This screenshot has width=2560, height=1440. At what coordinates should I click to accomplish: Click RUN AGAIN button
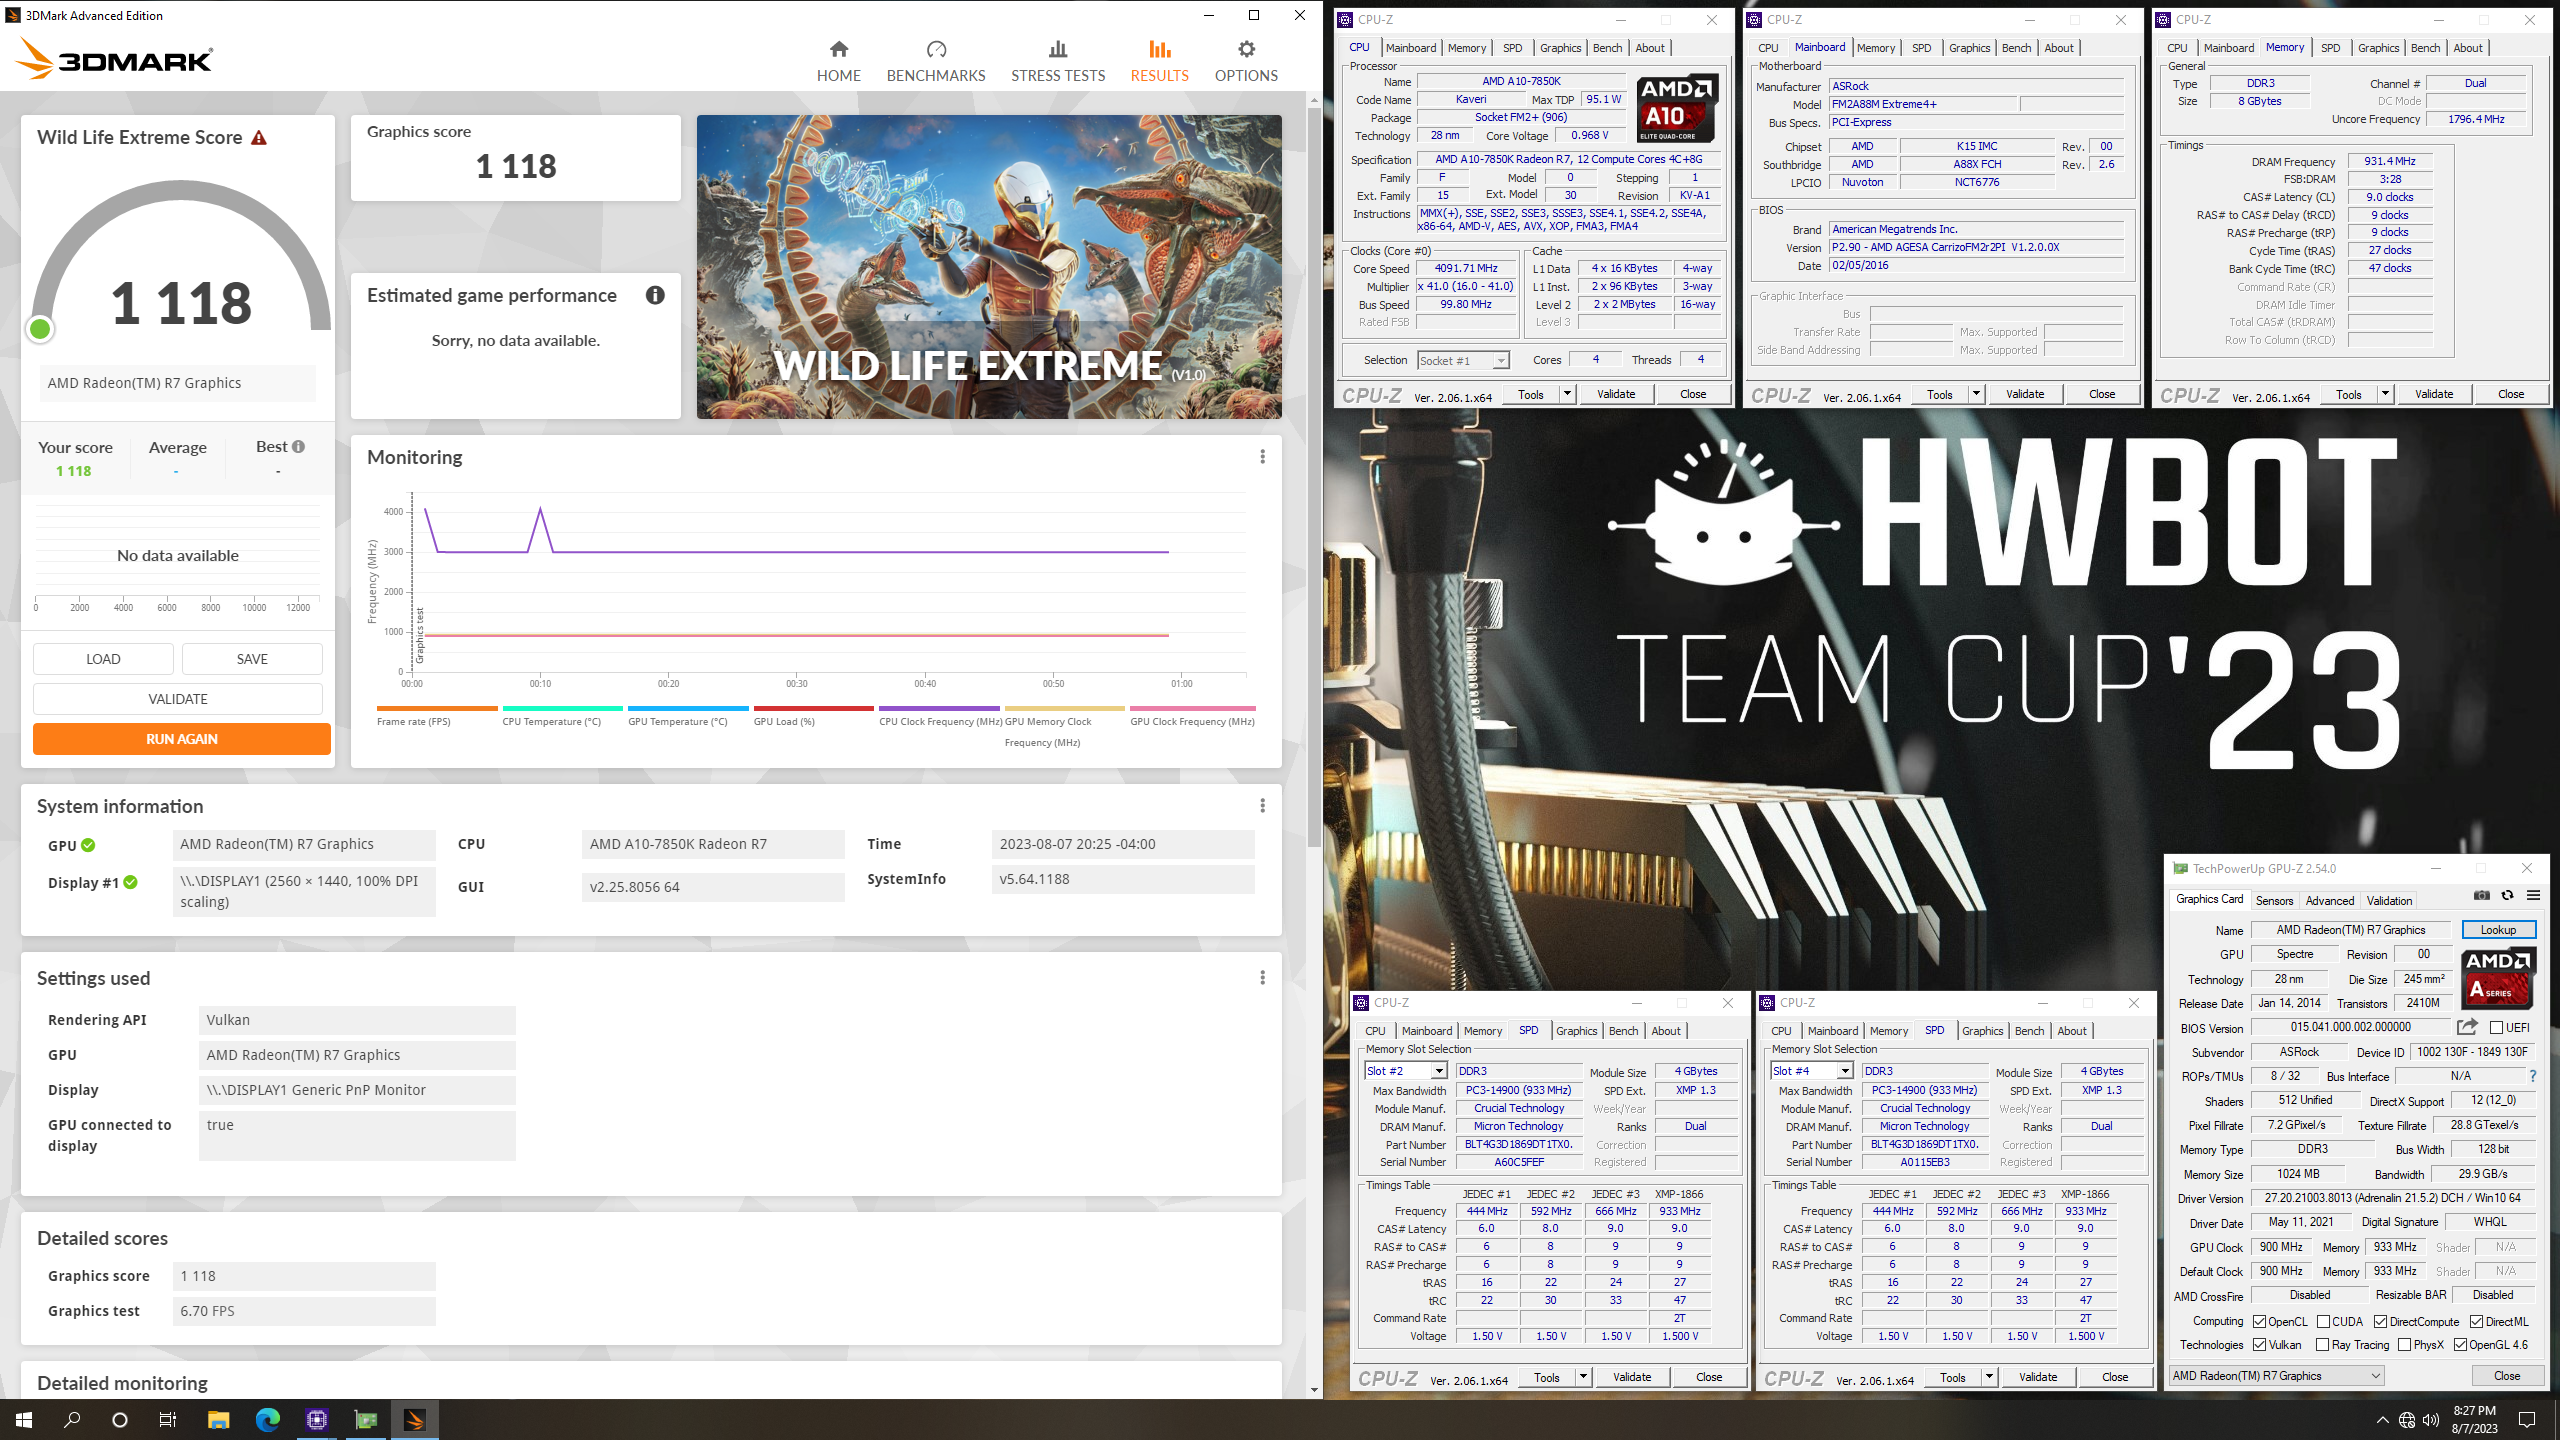point(182,739)
